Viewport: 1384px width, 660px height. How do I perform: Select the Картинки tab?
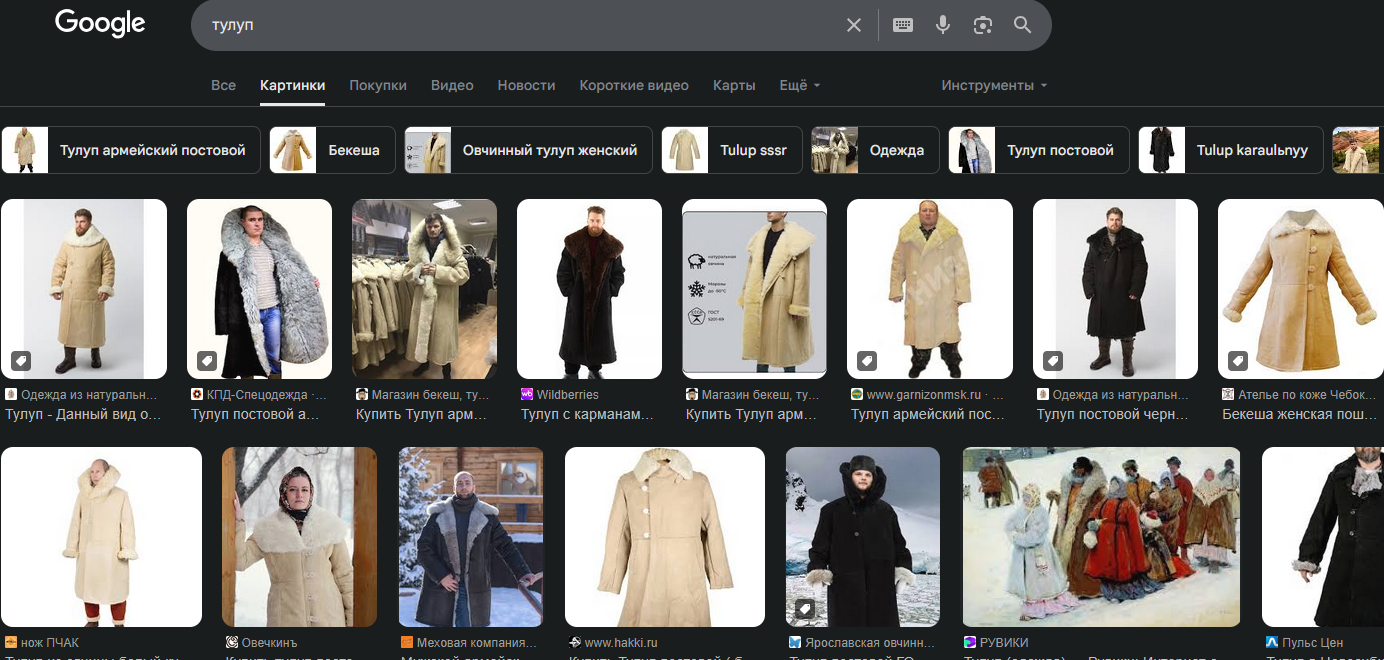[292, 85]
